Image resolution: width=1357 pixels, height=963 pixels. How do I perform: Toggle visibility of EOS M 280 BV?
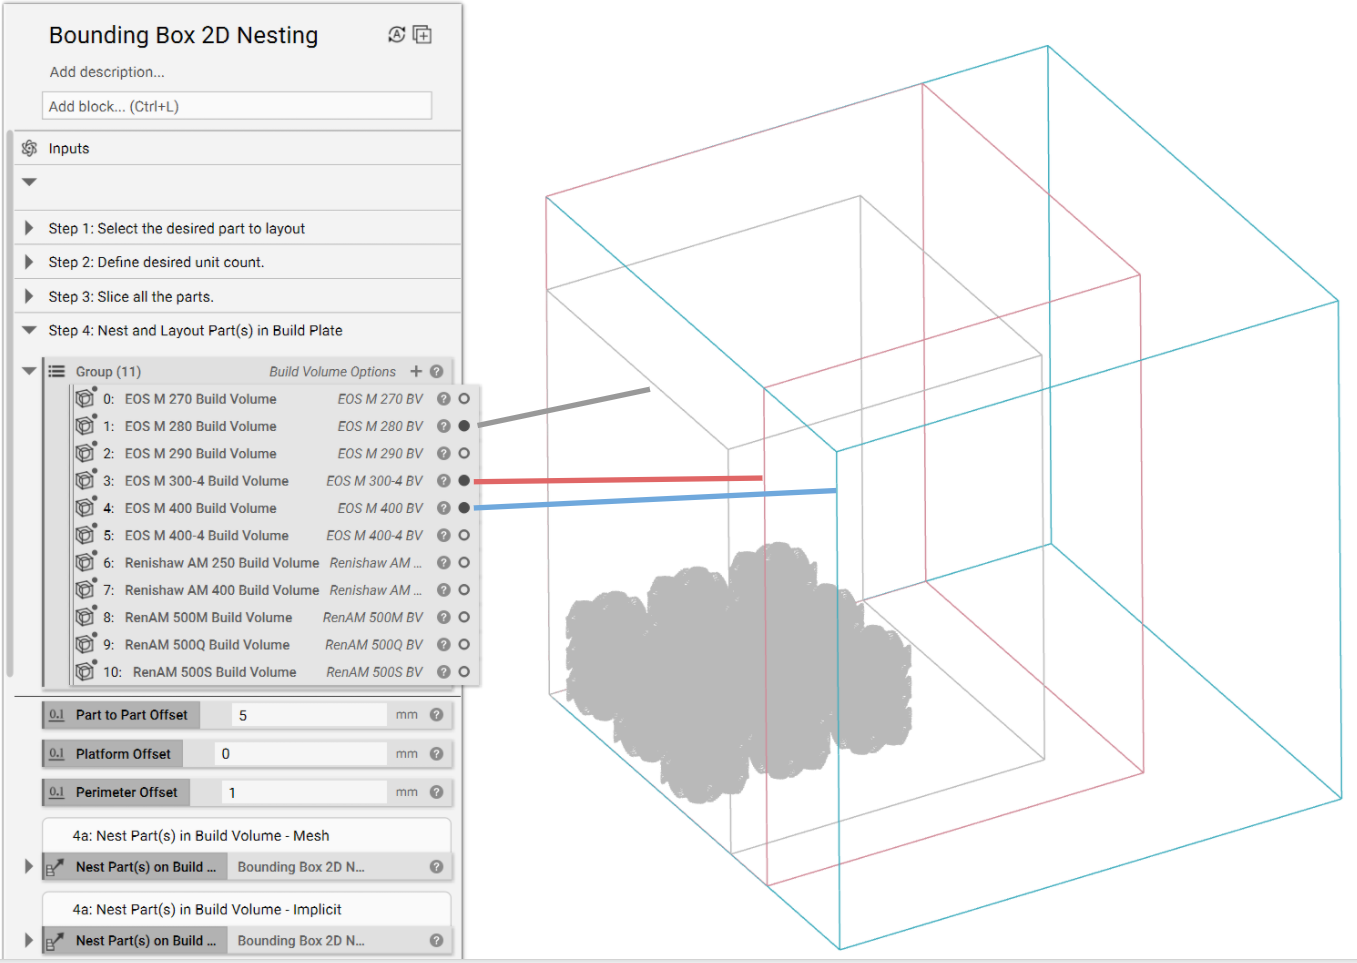pos(464,426)
